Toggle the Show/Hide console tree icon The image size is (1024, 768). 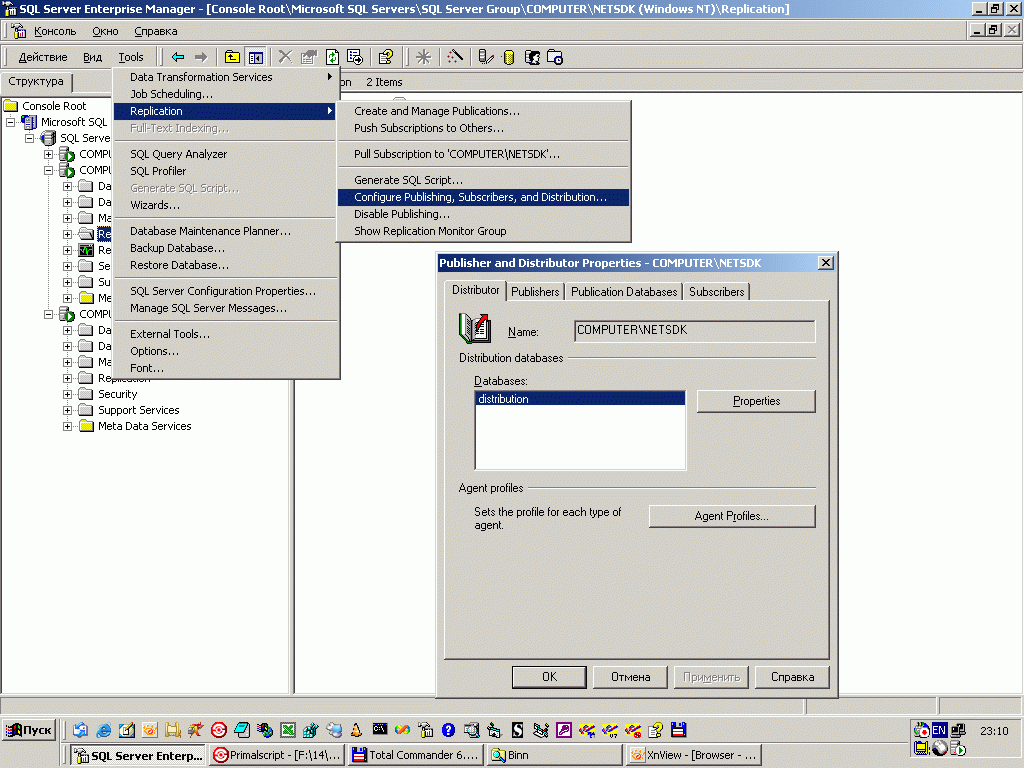pos(255,57)
